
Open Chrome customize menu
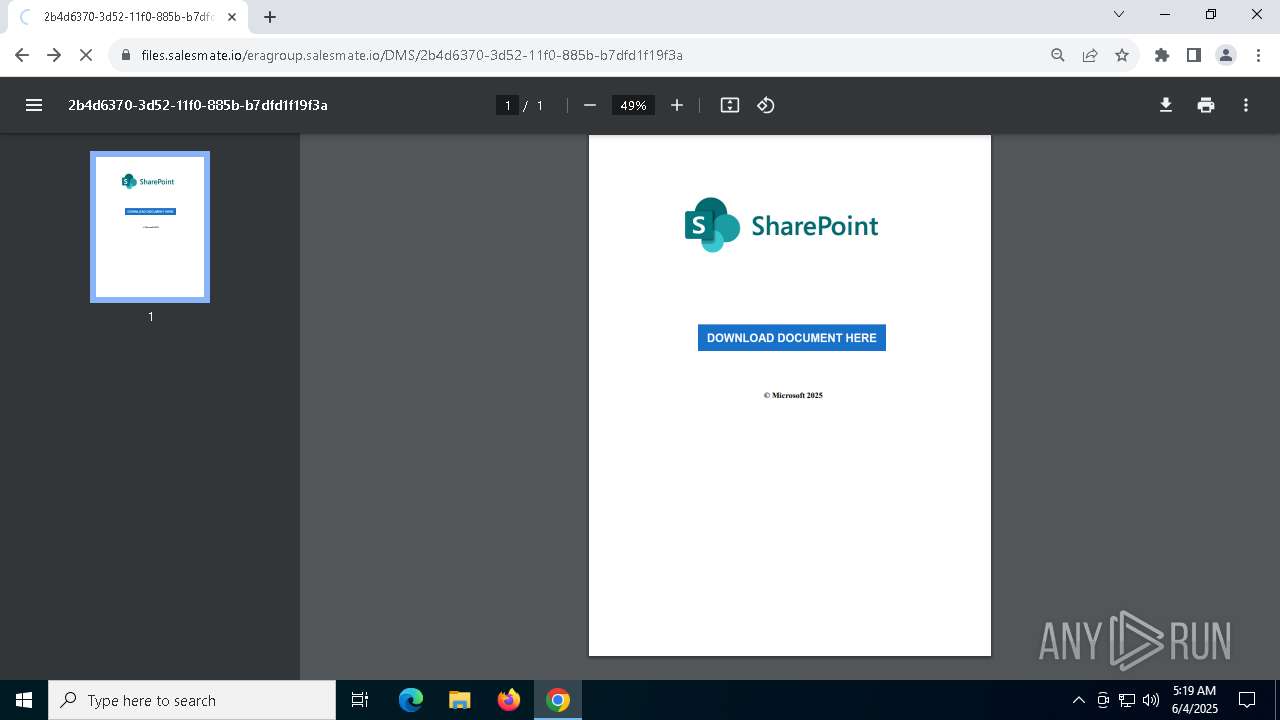tap(1258, 55)
